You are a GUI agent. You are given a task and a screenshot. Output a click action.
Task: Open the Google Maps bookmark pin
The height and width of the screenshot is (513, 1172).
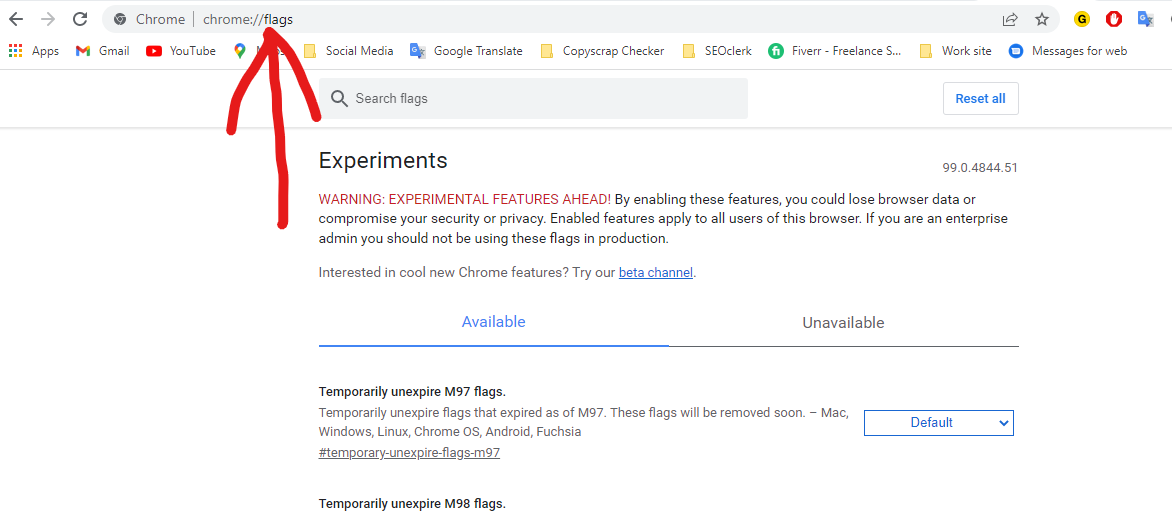[x=240, y=51]
